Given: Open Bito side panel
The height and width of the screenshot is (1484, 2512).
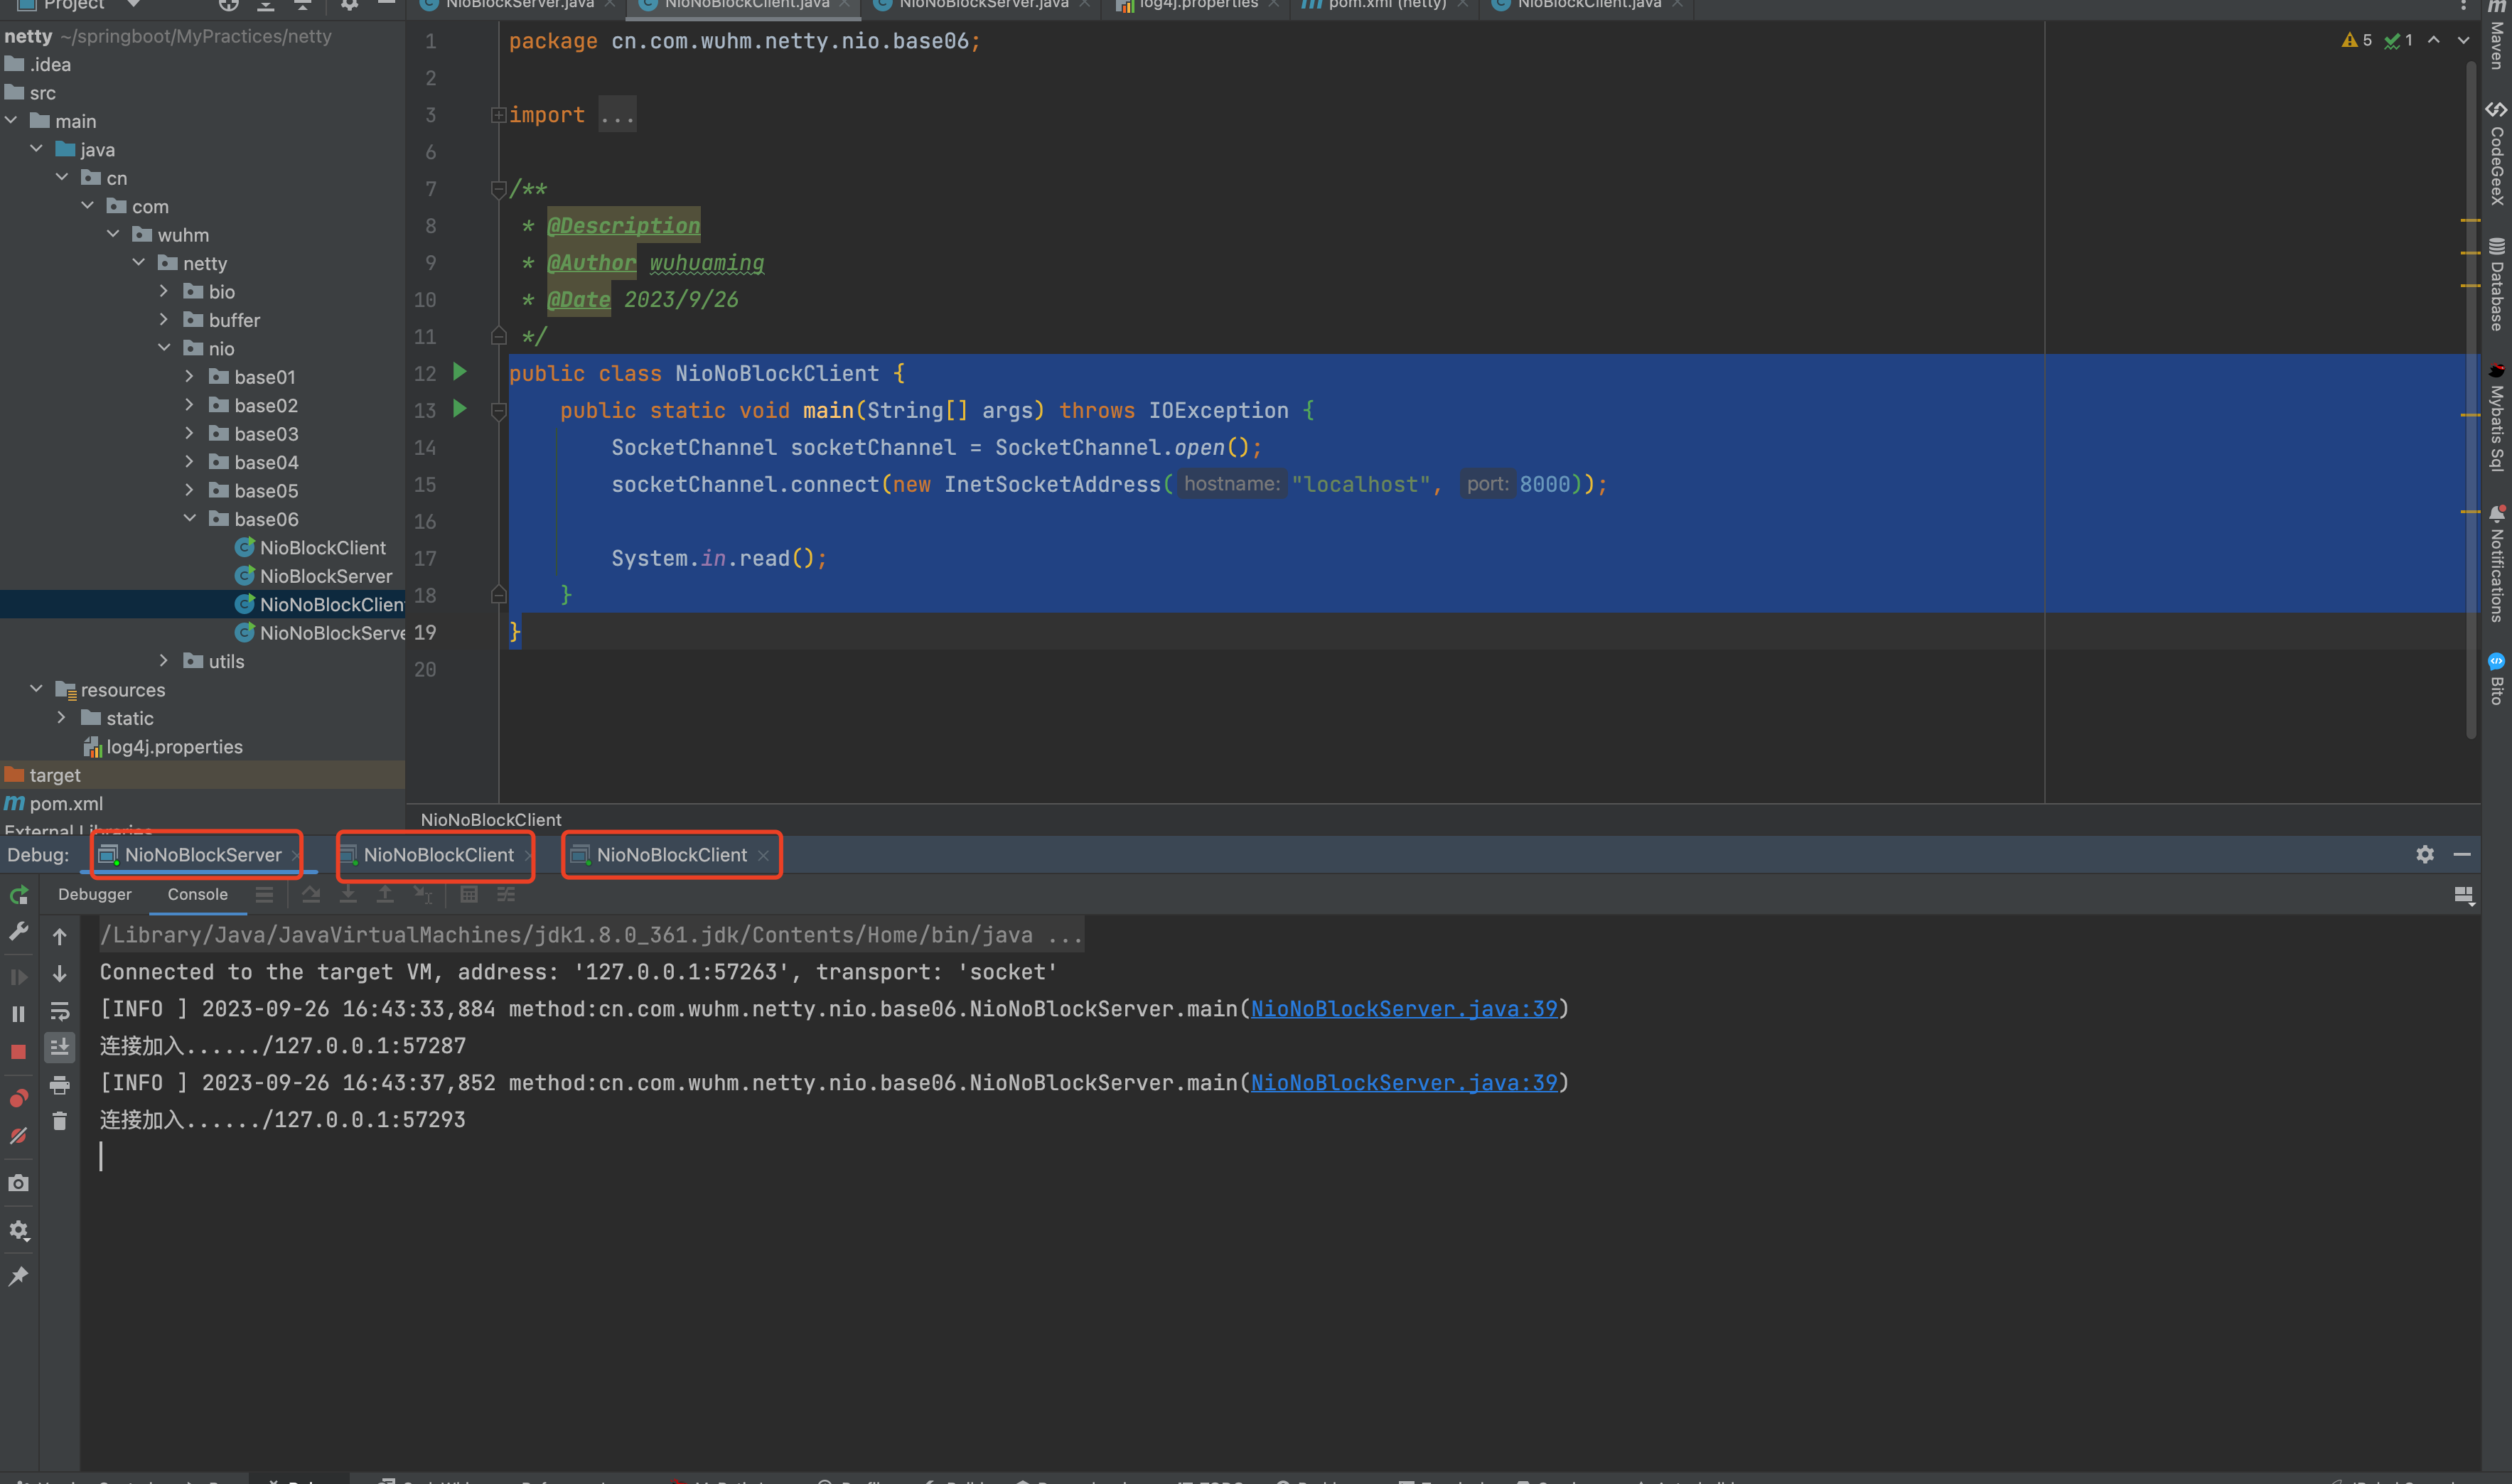Looking at the screenshot, I should coord(2497,679).
